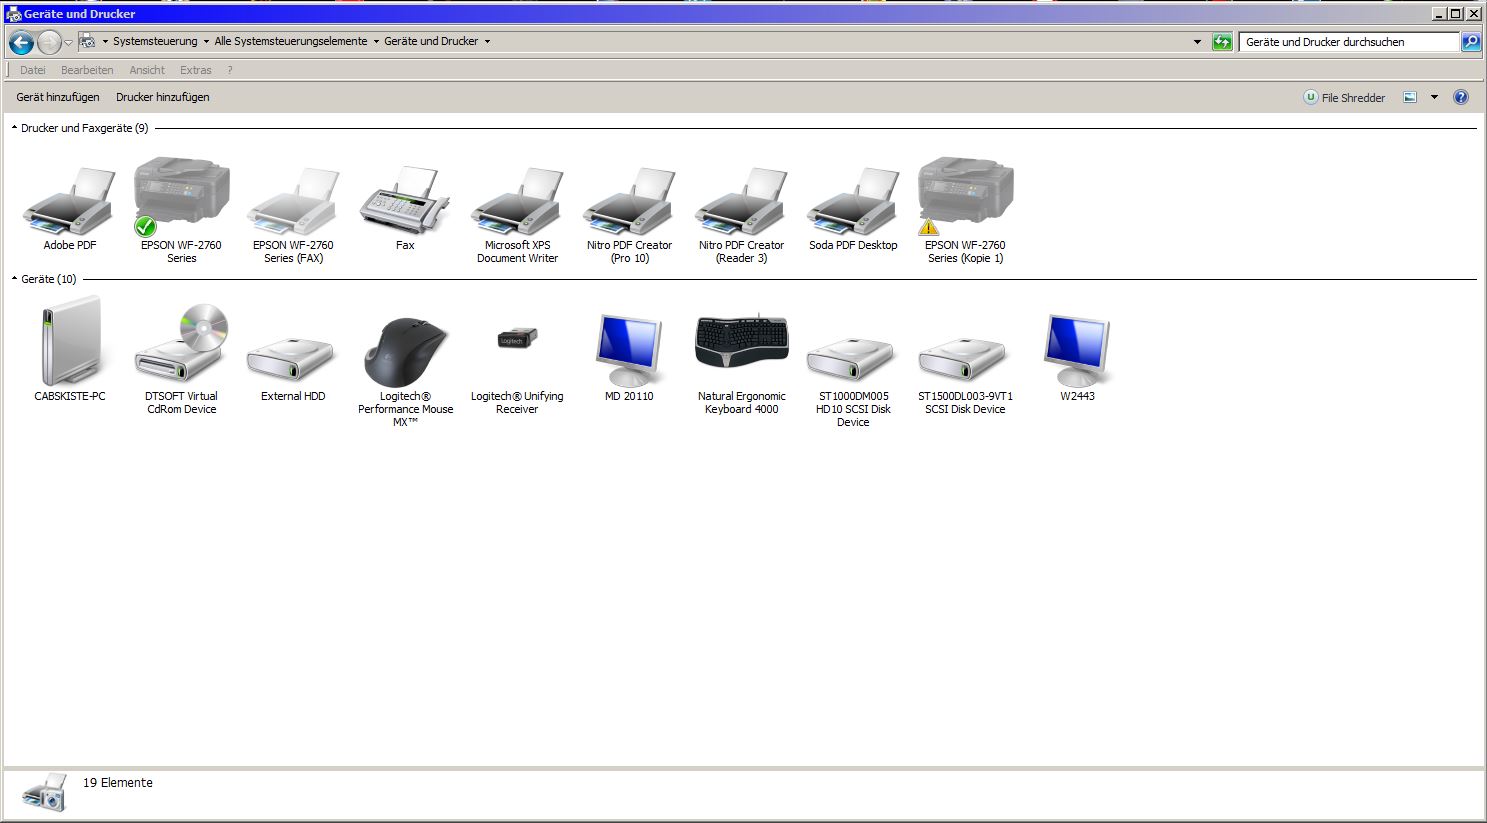The image size is (1487, 823).
Task: Select the MD 20110 monitor
Action: click(x=629, y=357)
